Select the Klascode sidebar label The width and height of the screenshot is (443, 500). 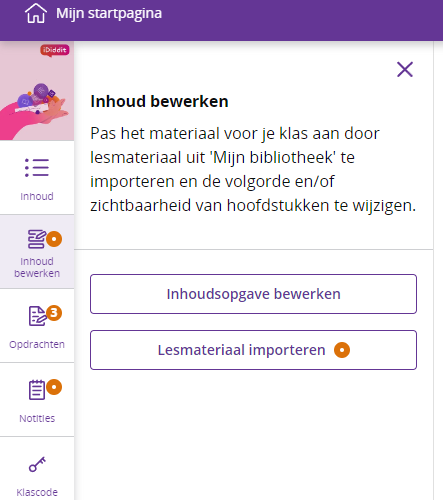pyautogui.click(x=37, y=492)
